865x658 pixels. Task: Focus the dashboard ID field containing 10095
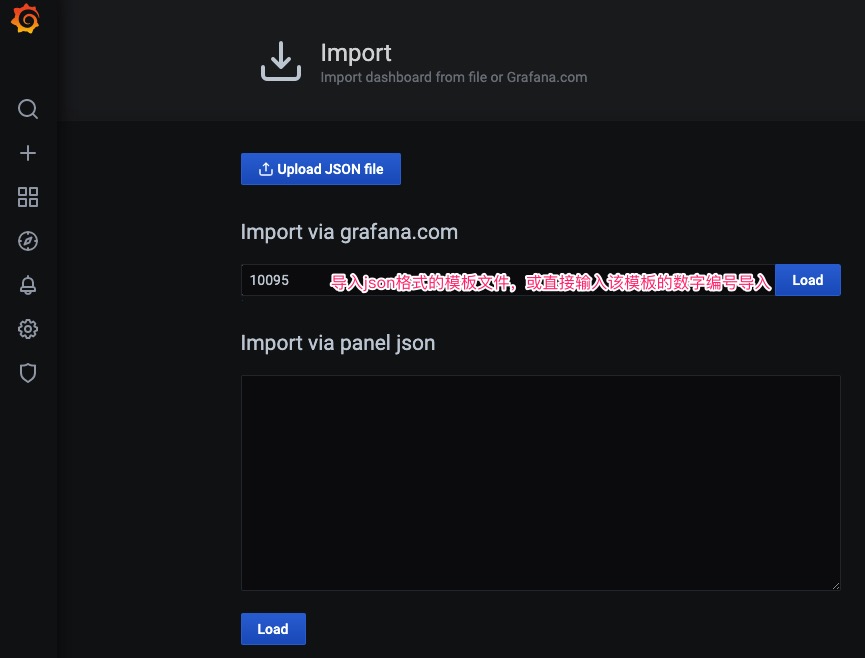284,280
